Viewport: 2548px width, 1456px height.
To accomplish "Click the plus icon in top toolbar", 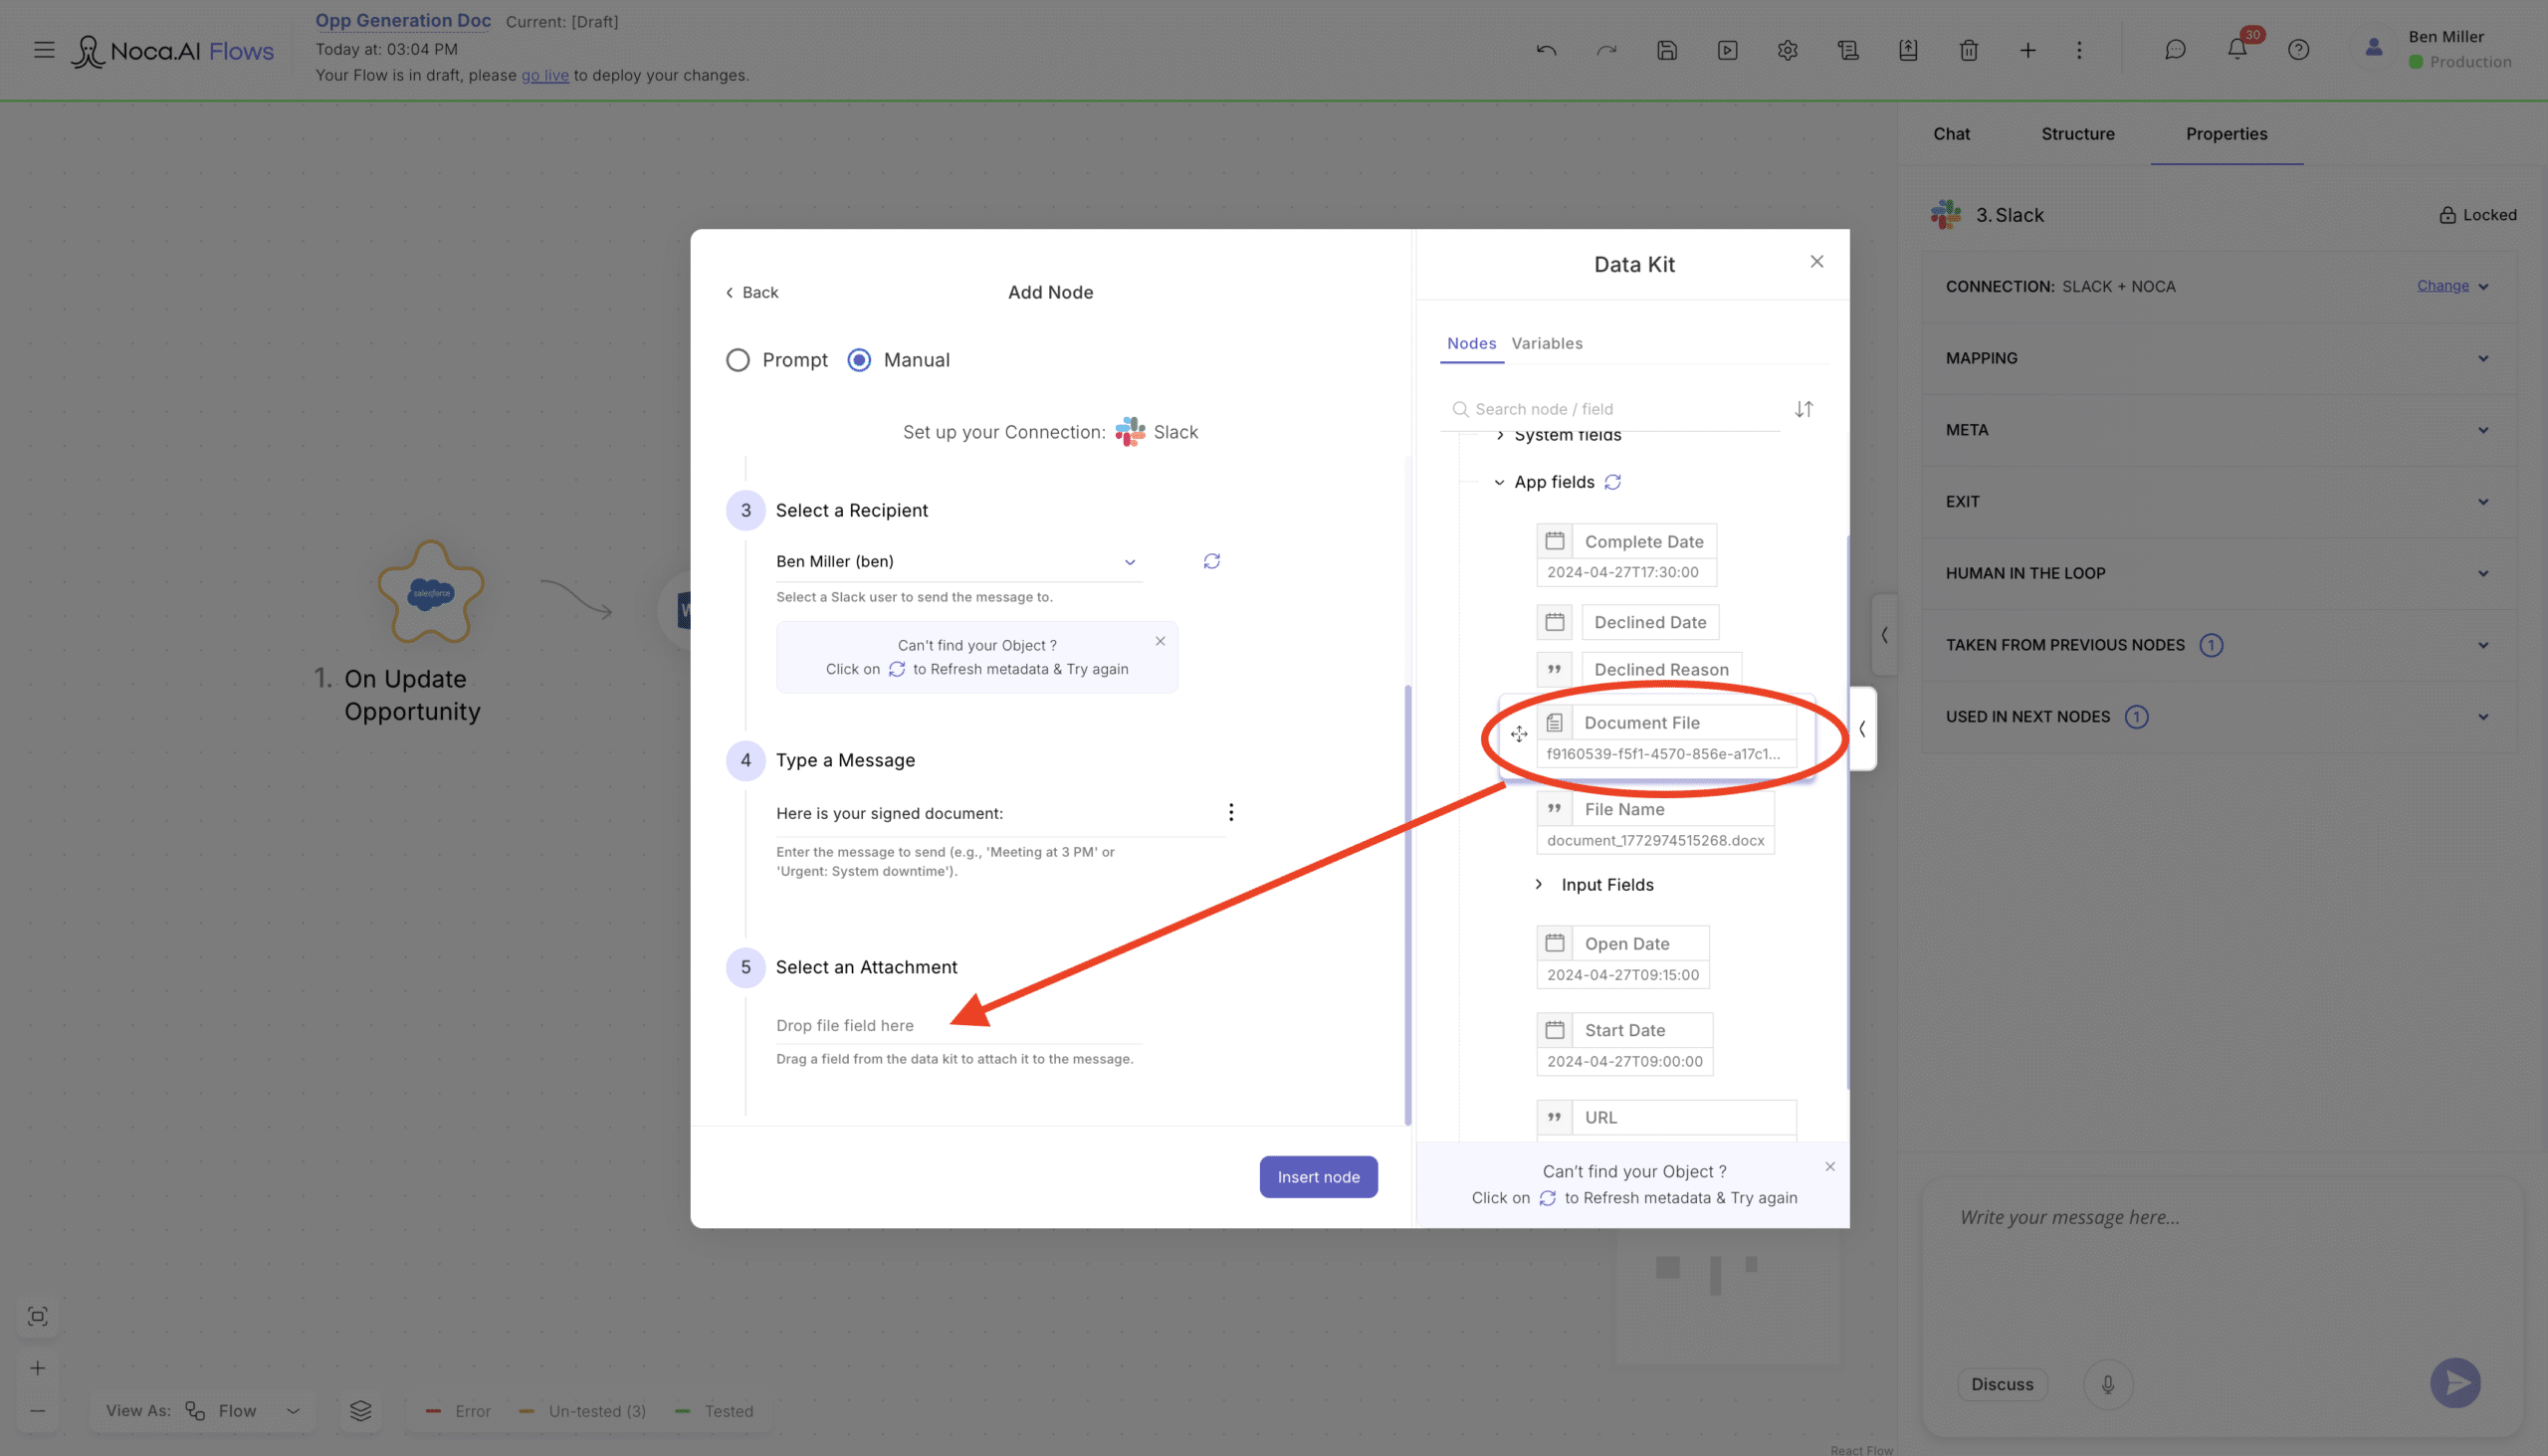I will (x=2028, y=50).
